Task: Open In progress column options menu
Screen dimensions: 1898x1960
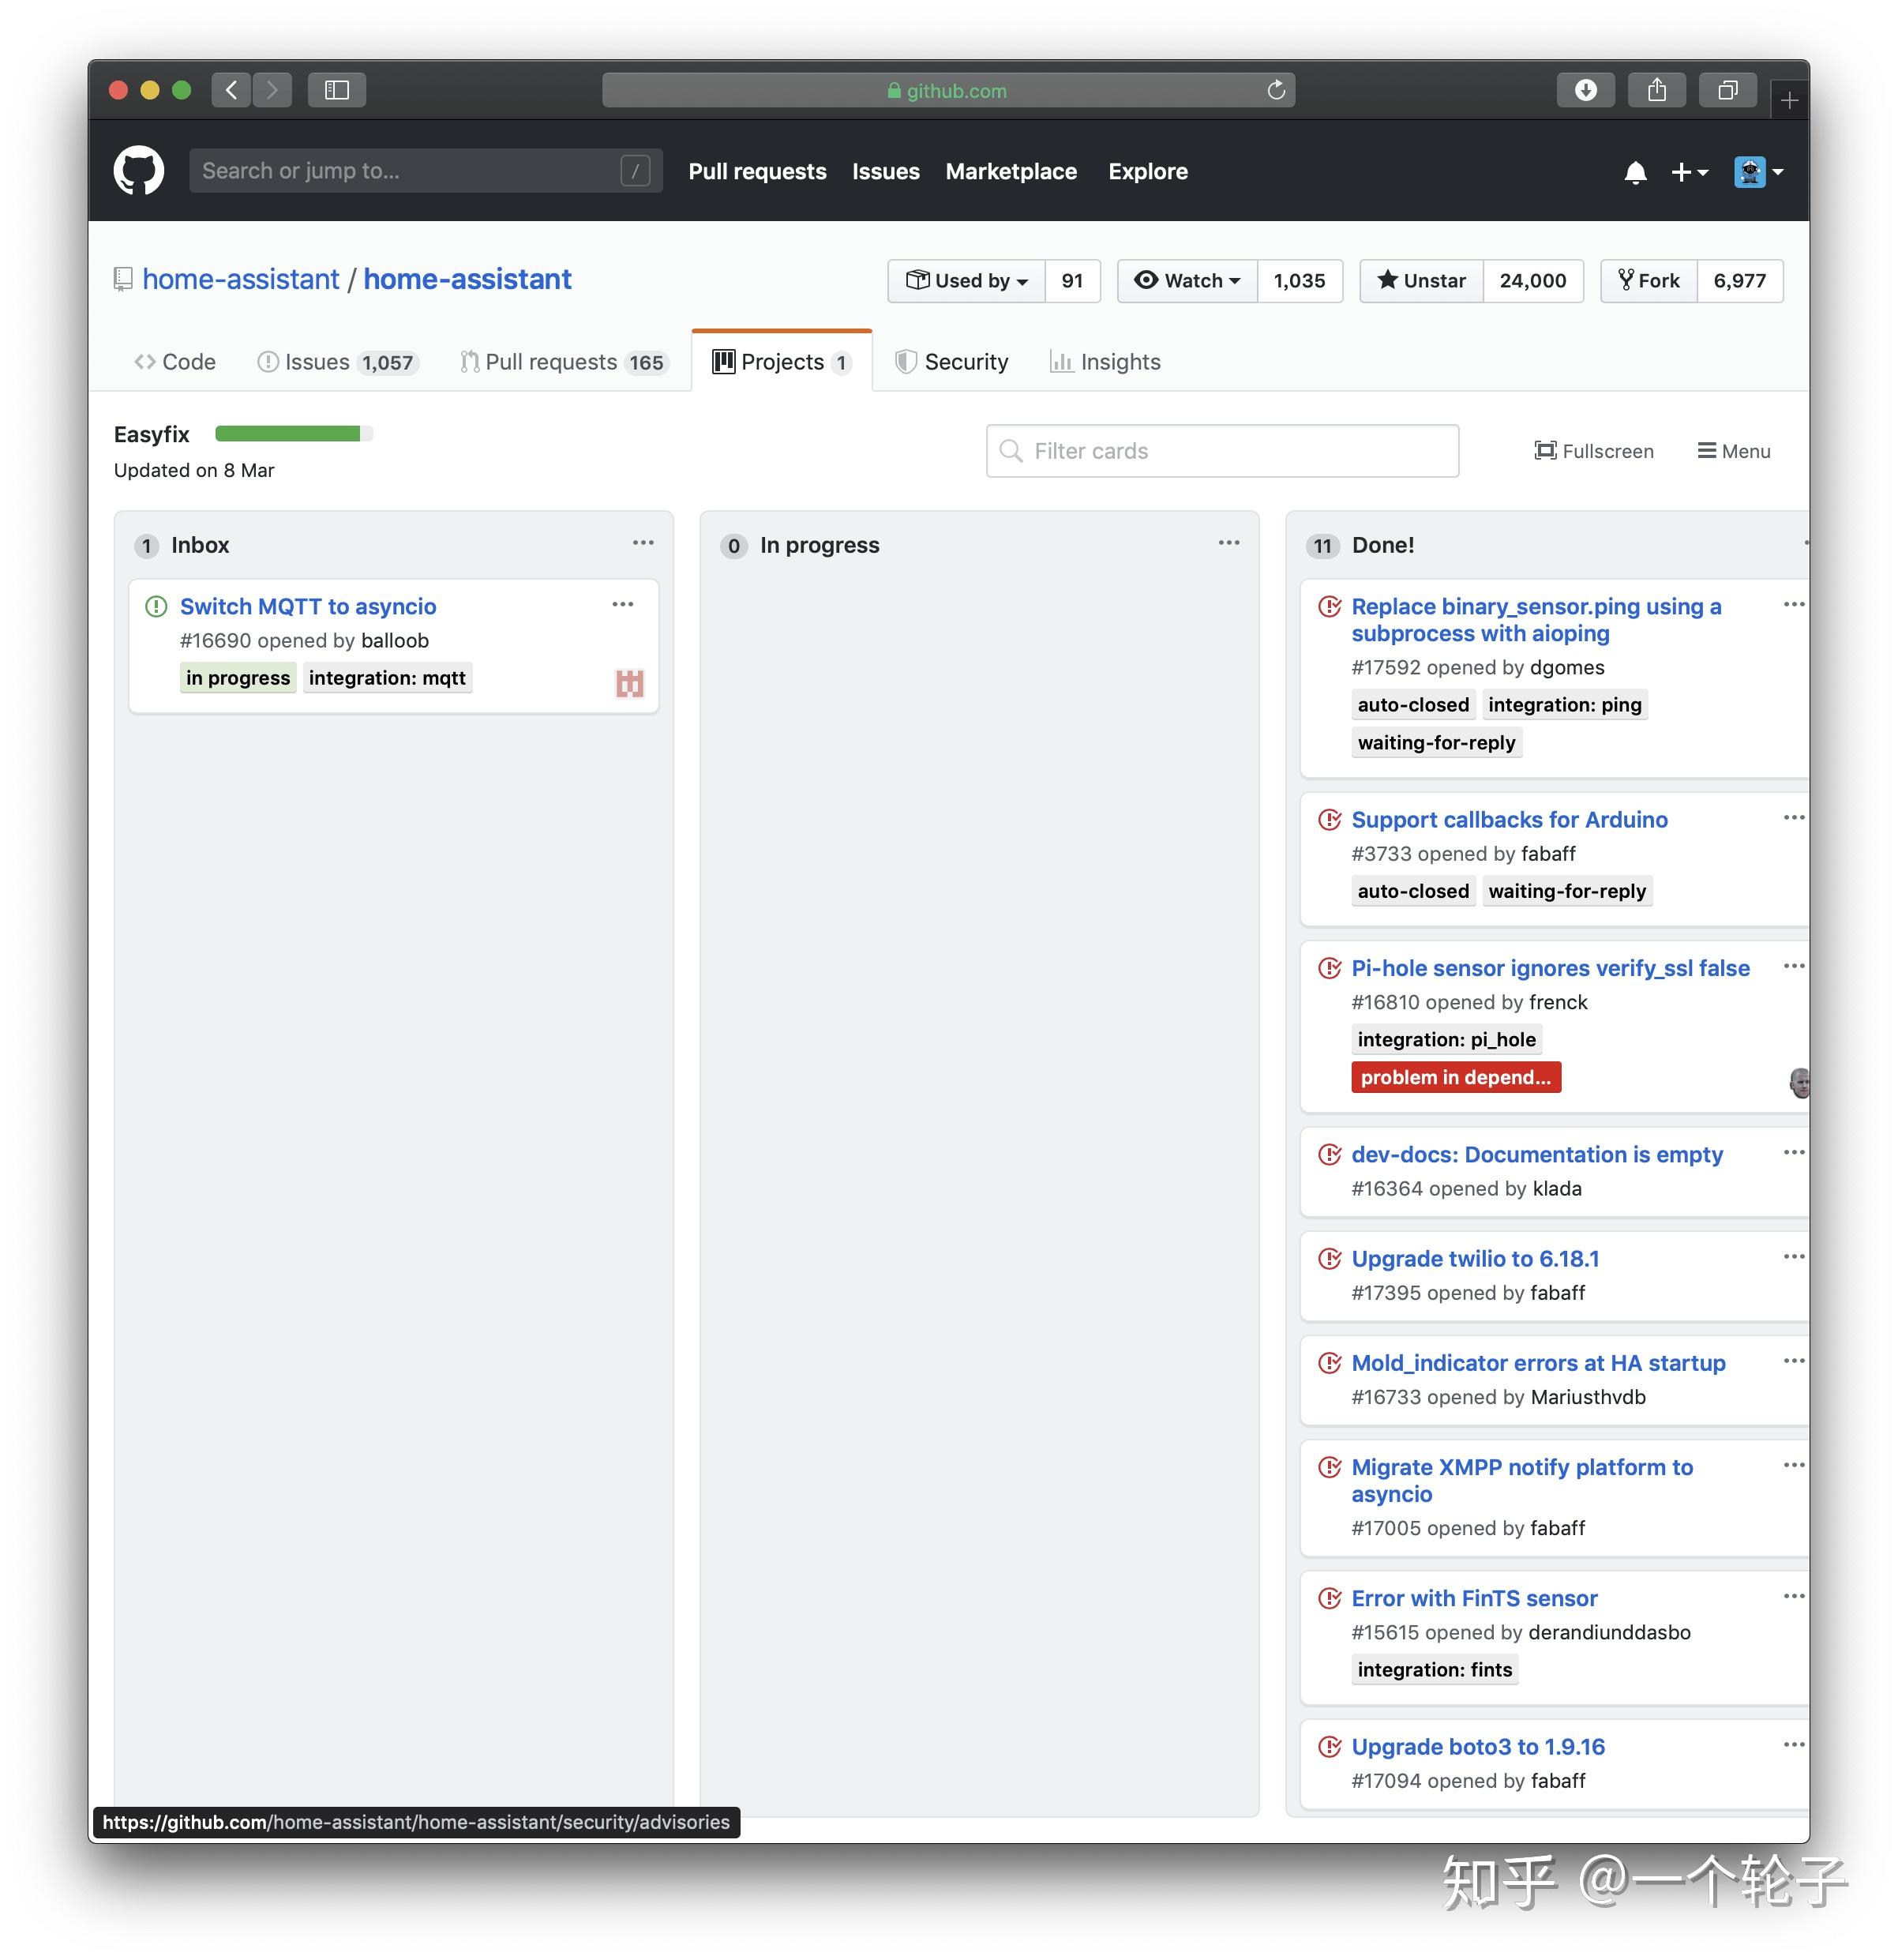Action: click(1228, 543)
